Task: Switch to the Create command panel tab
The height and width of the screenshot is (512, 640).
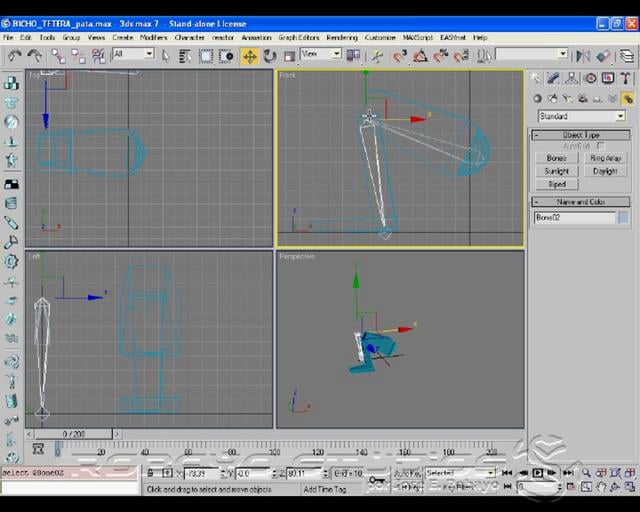Action: tap(536, 78)
